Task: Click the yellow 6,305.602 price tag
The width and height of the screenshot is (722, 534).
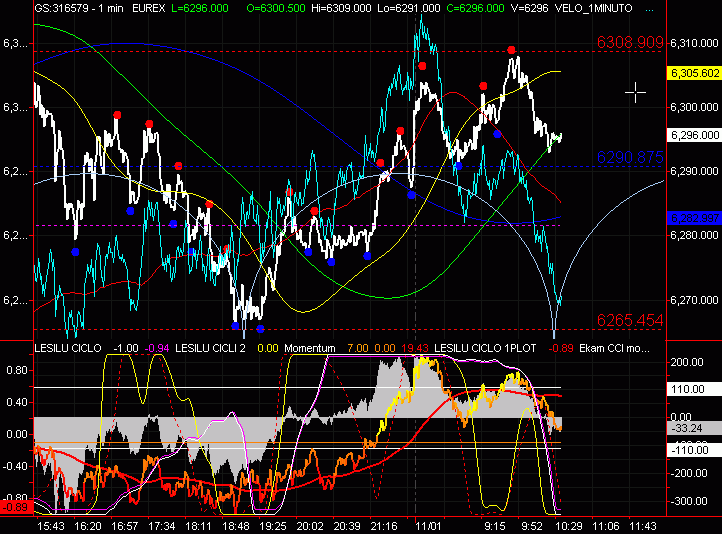Action: pos(694,73)
